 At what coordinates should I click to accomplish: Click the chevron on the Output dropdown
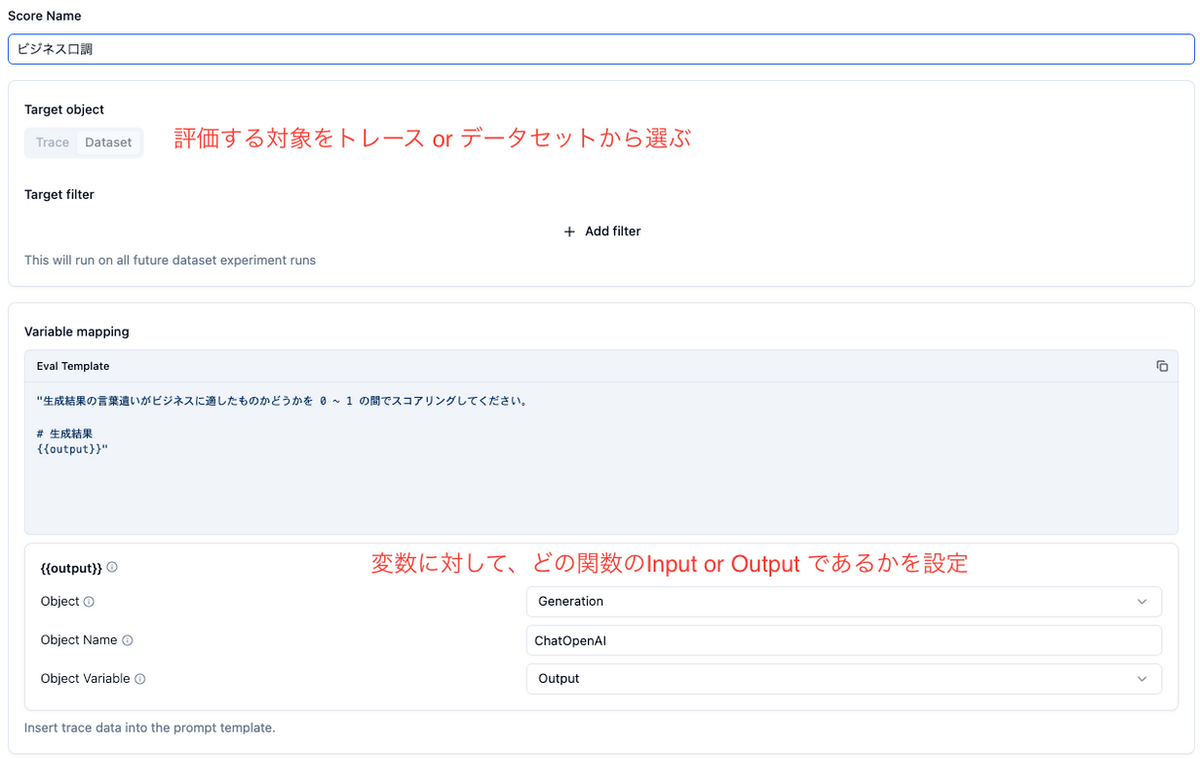point(1142,679)
